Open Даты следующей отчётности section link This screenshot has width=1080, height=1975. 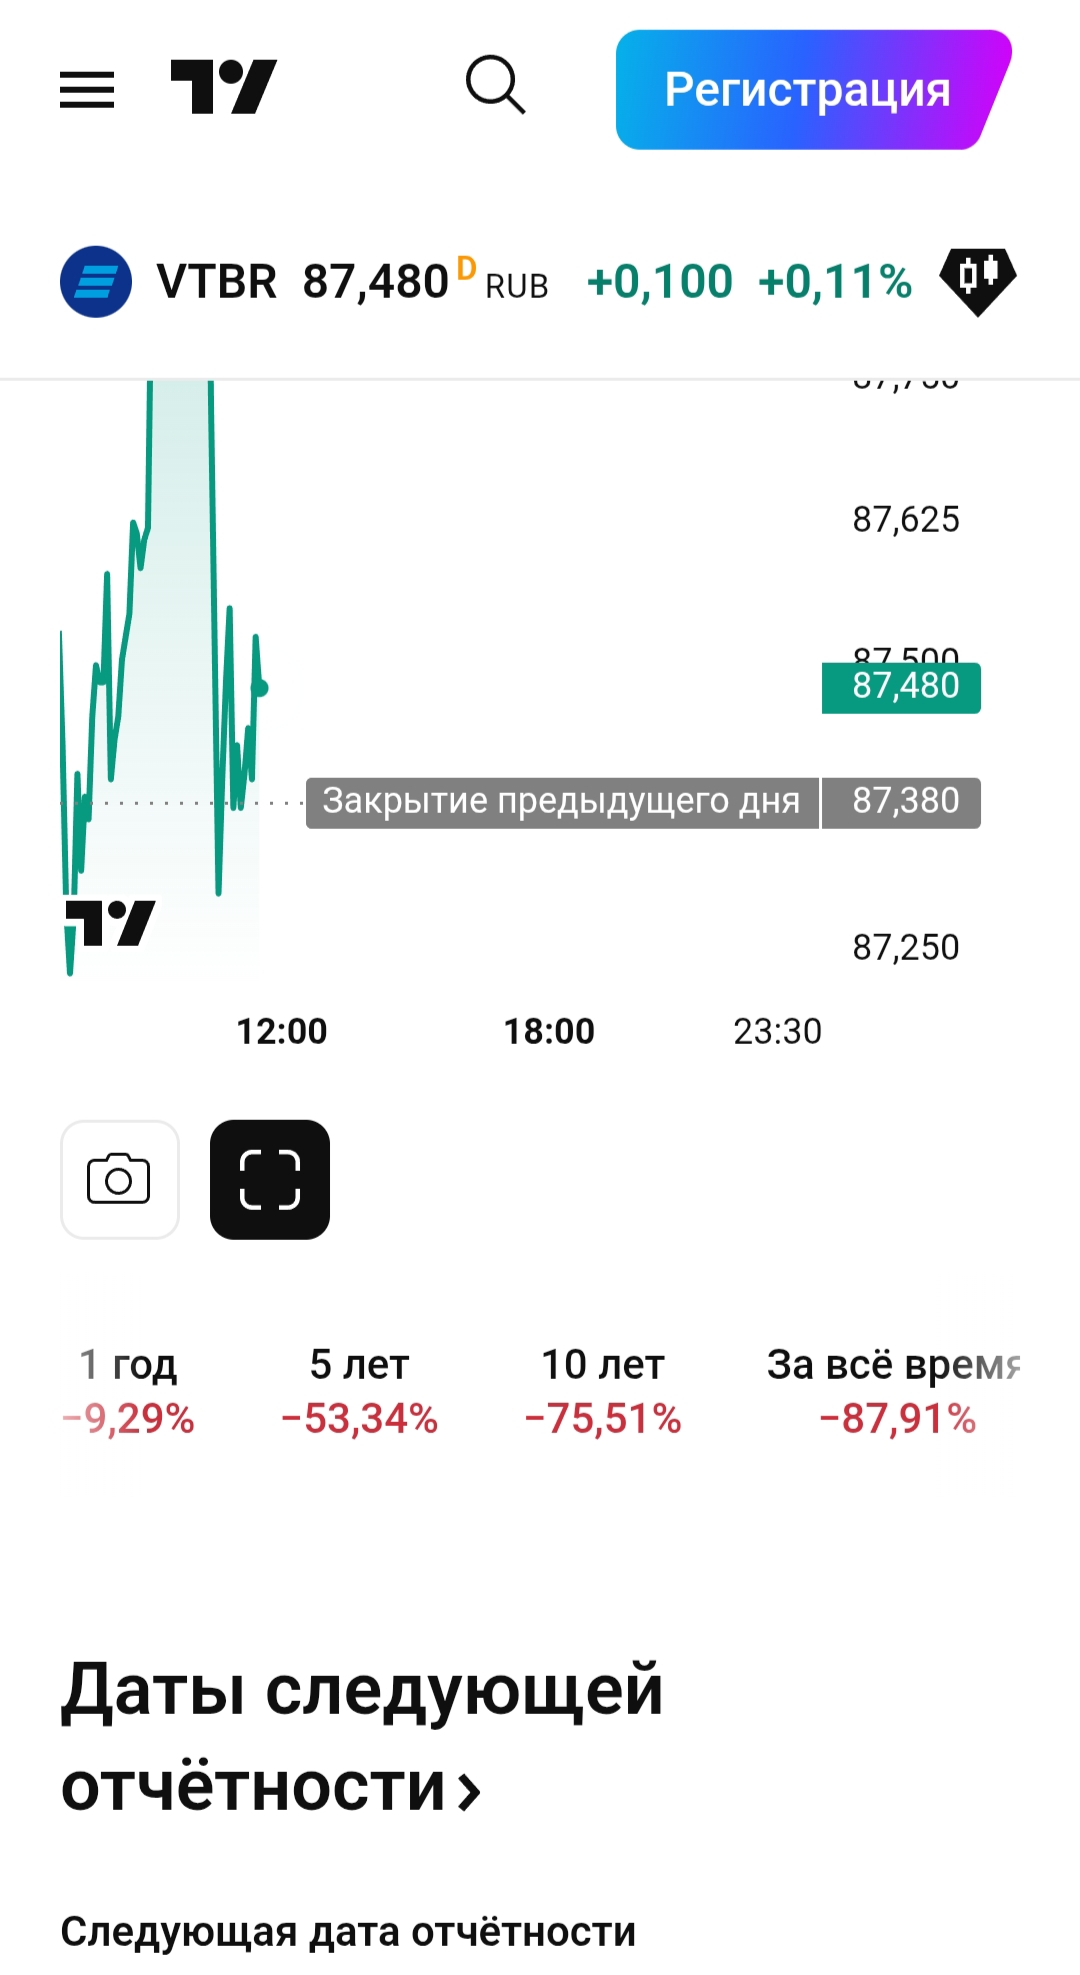coord(361,1738)
